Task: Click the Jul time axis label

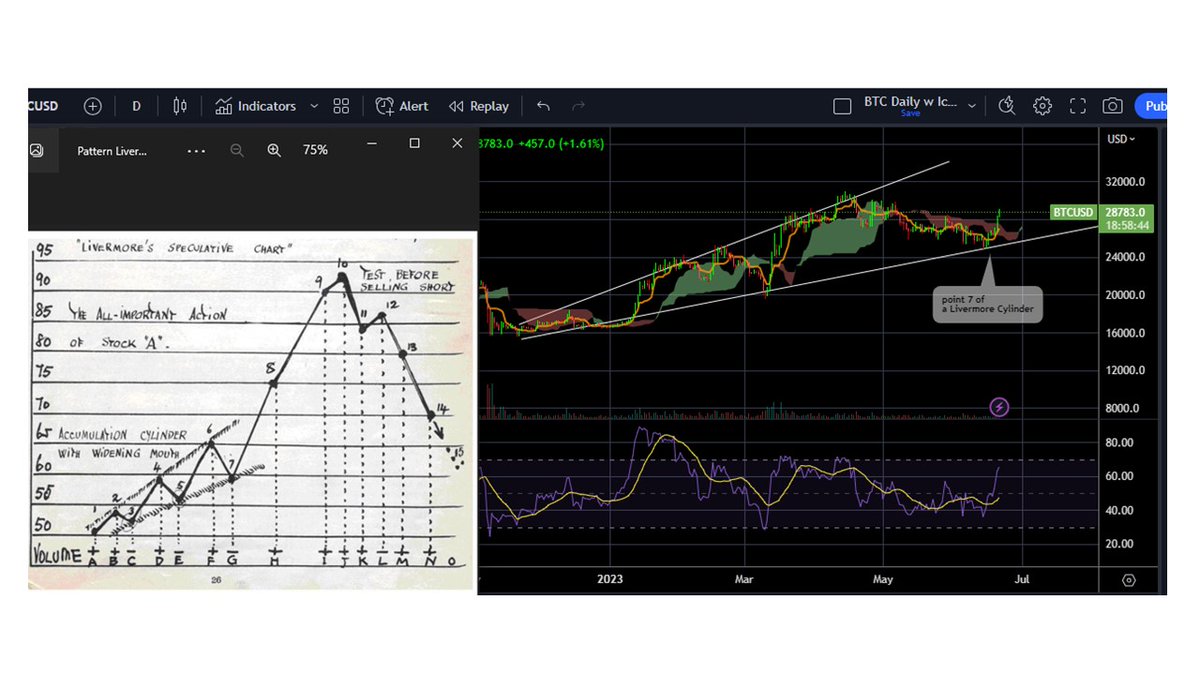Action: [x=1020, y=579]
